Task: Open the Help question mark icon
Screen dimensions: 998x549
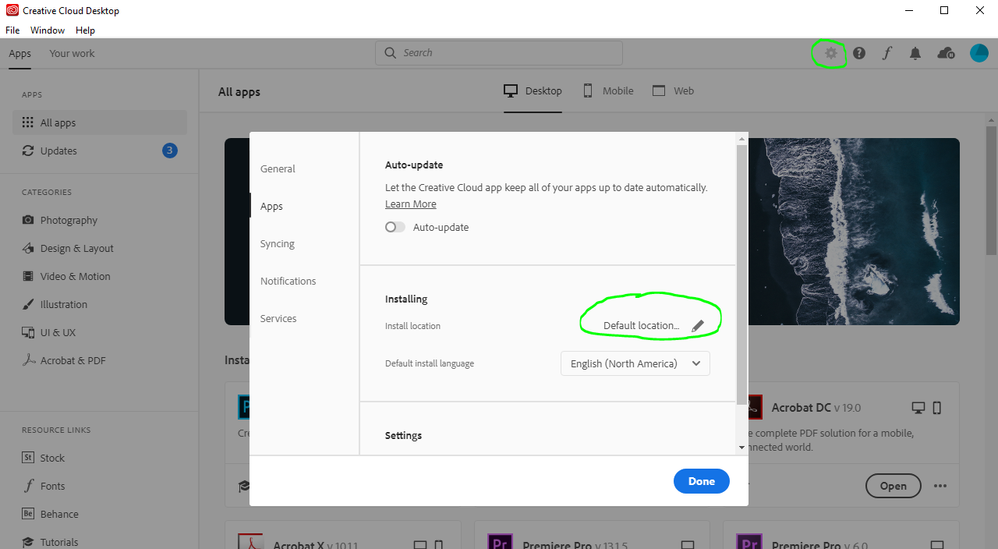Action: [859, 53]
